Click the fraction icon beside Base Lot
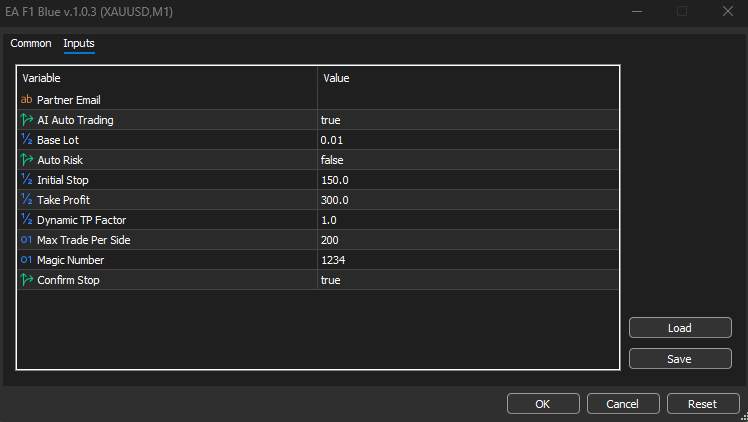748x422 pixels. tap(26, 140)
